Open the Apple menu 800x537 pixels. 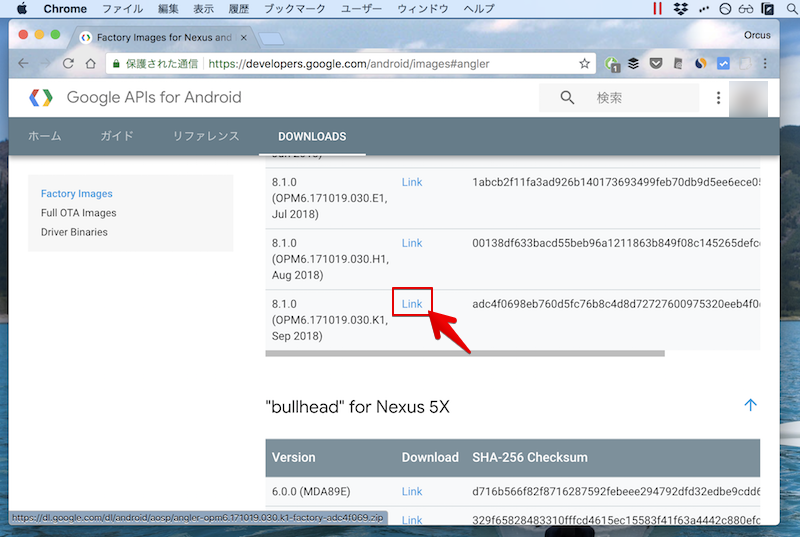point(22,9)
